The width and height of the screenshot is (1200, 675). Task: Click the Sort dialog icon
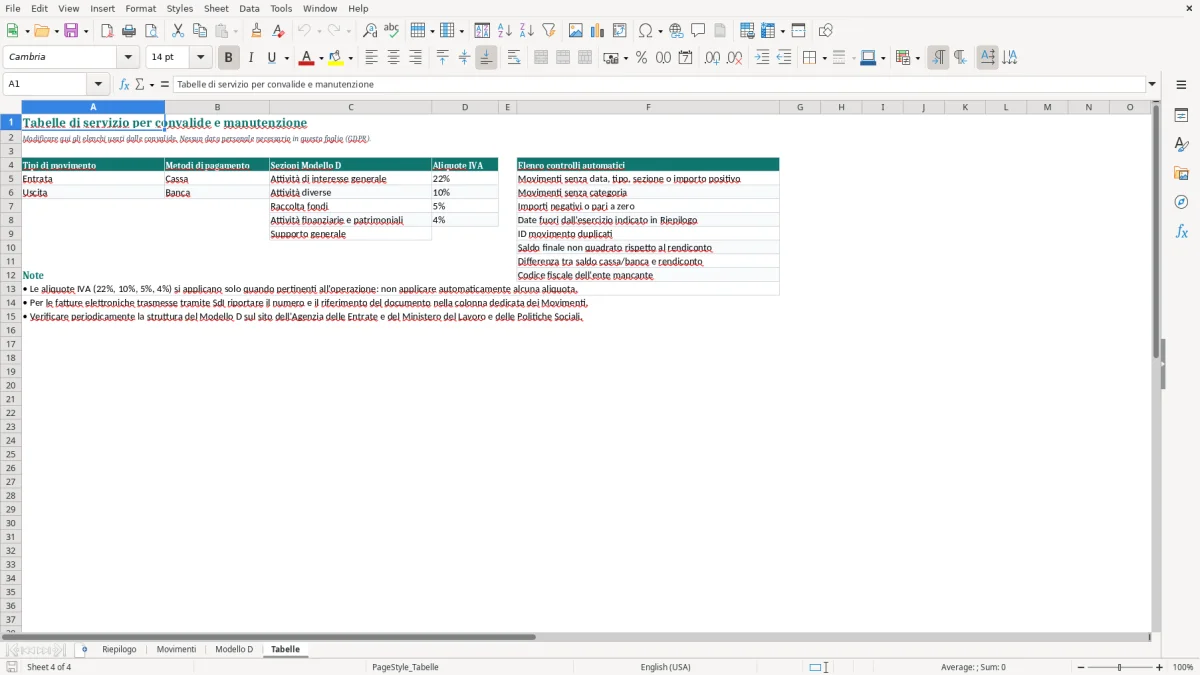pyautogui.click(x=482, y=31)
